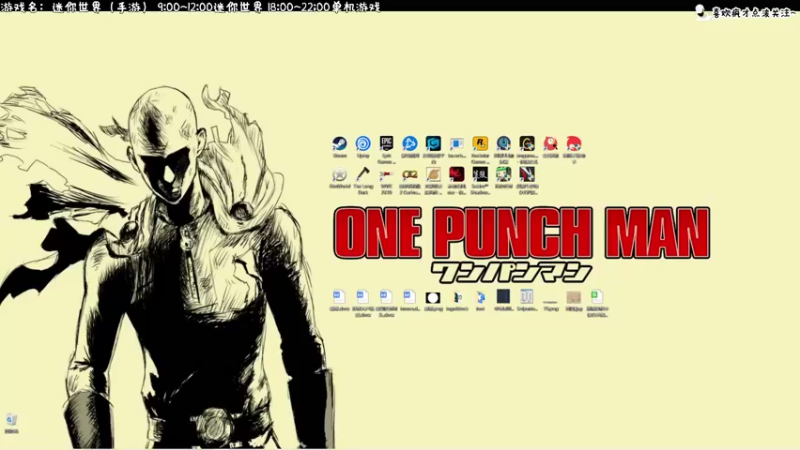800x450 pixels.
Task: Open the dark teal cube-logo platform shortcut
Action: [433, 144]
